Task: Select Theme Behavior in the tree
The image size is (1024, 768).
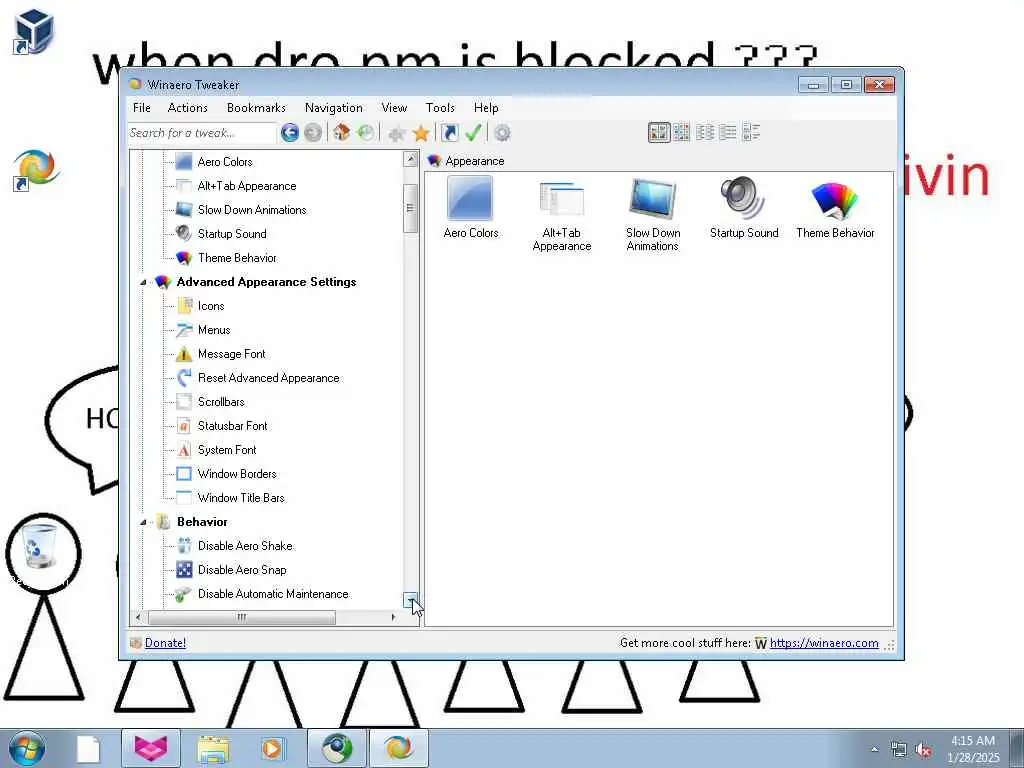Action: 237,258
